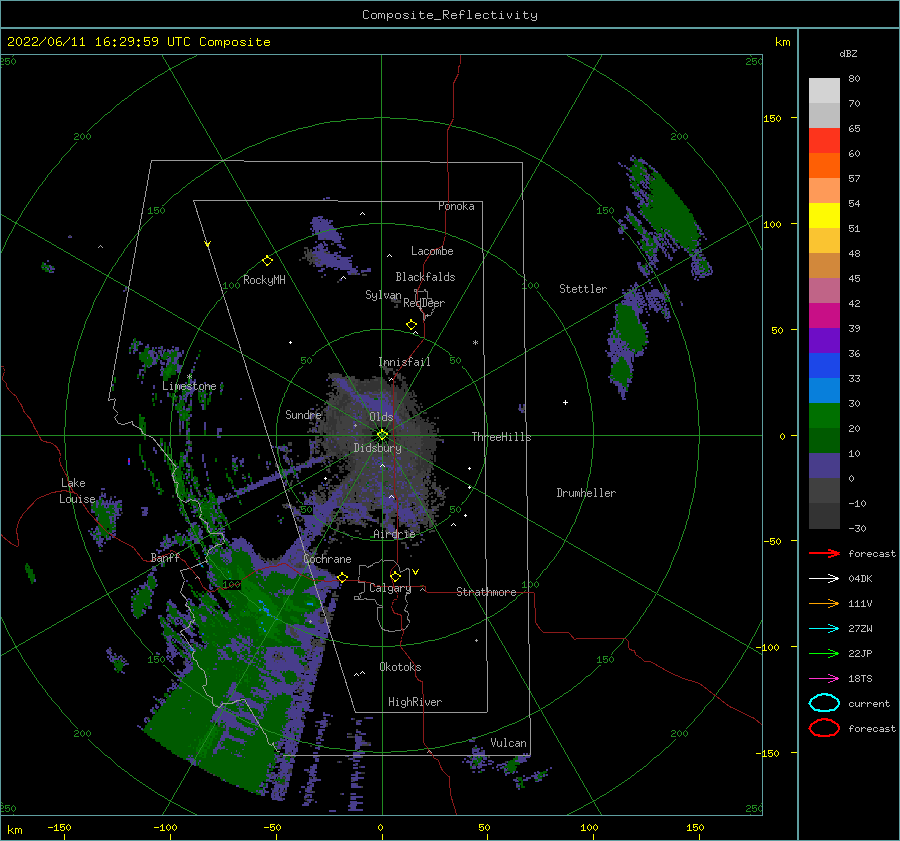900x841 pixels.
Task: Select the Banff label
Action: point(165,557)
